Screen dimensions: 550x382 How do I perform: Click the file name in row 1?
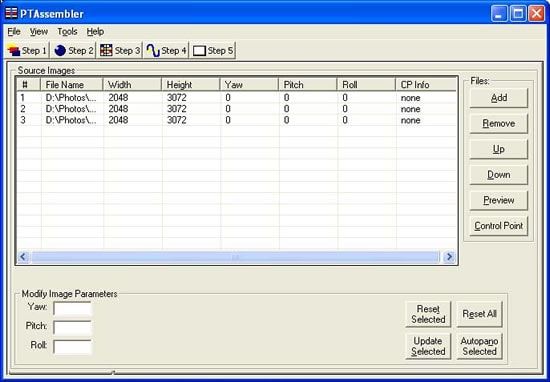[x=71, y=98]
